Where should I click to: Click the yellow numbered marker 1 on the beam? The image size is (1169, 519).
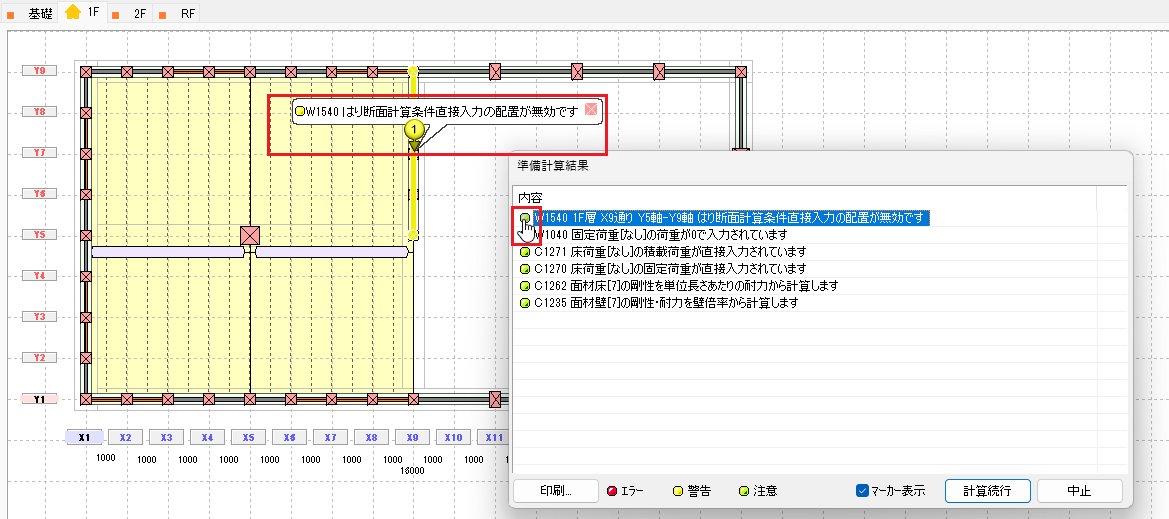pos(413,130)
